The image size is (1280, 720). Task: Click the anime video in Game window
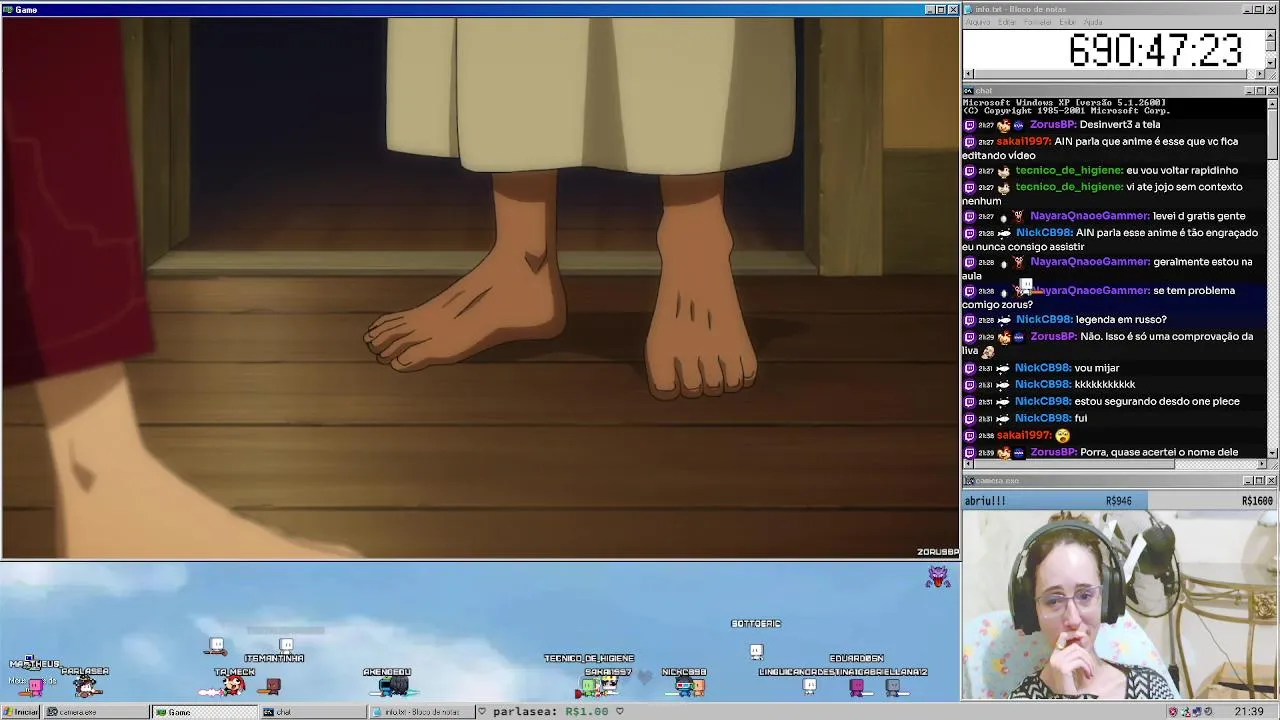coord(480,288)
